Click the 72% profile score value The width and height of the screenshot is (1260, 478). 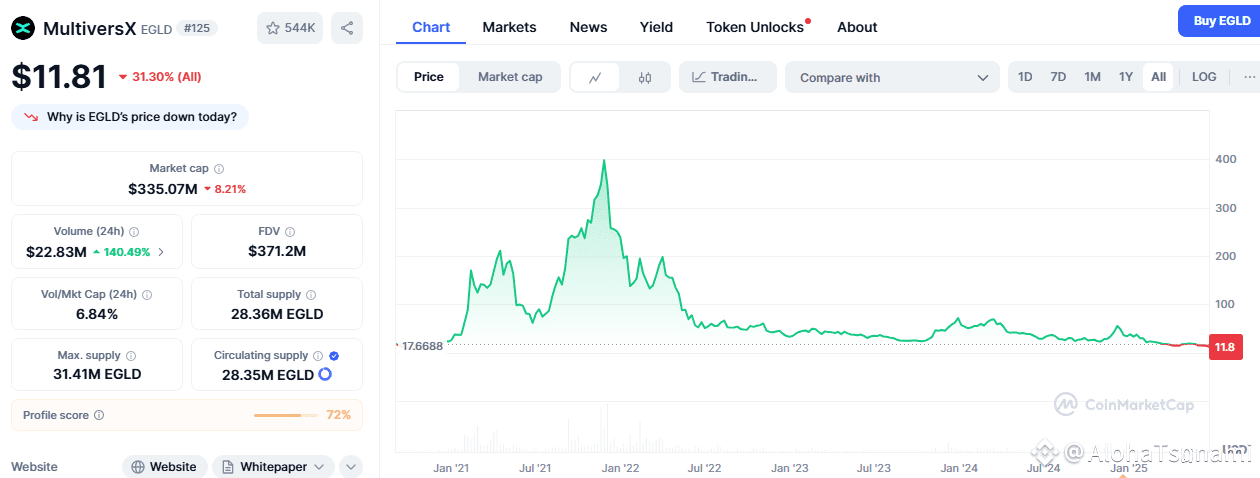(338, 415)
